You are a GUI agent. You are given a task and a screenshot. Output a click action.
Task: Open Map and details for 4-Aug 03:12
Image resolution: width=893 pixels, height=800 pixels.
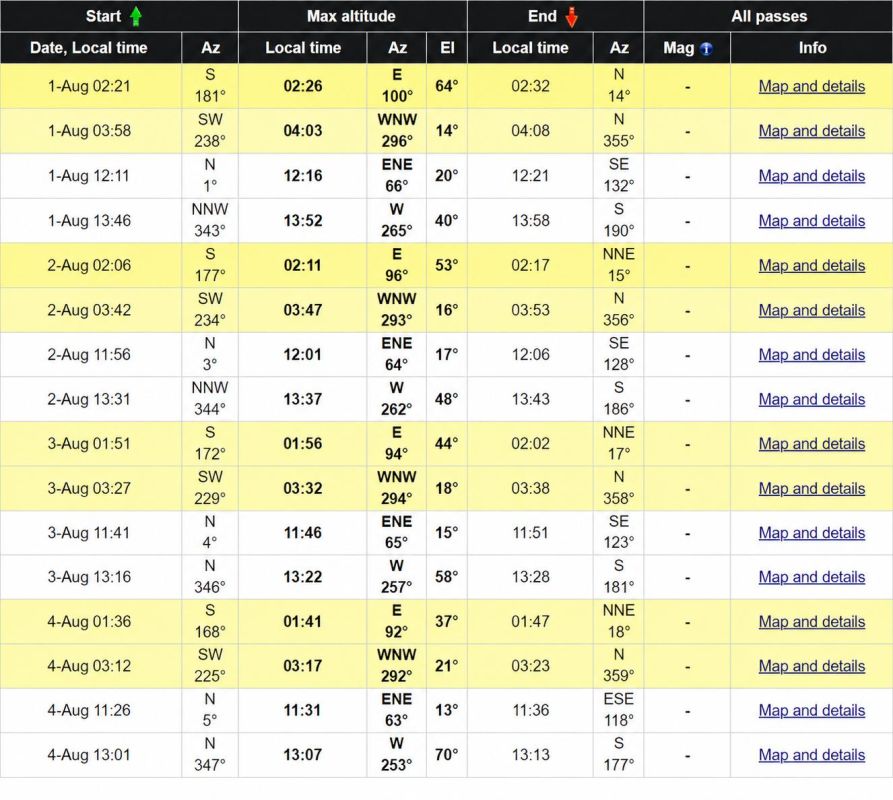[x=812, y=666]
